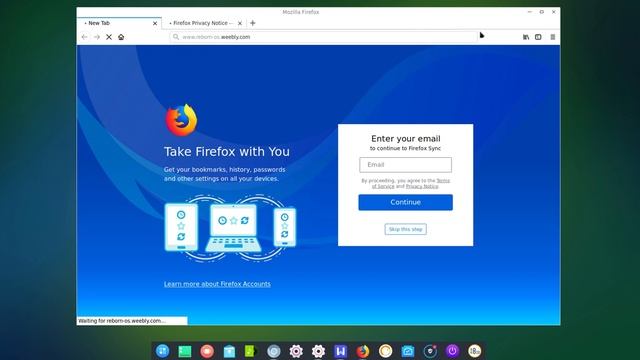
Task: Click the 'Take Firefox with You' heading
Action: pyautogui.click(x=227, y=152)
